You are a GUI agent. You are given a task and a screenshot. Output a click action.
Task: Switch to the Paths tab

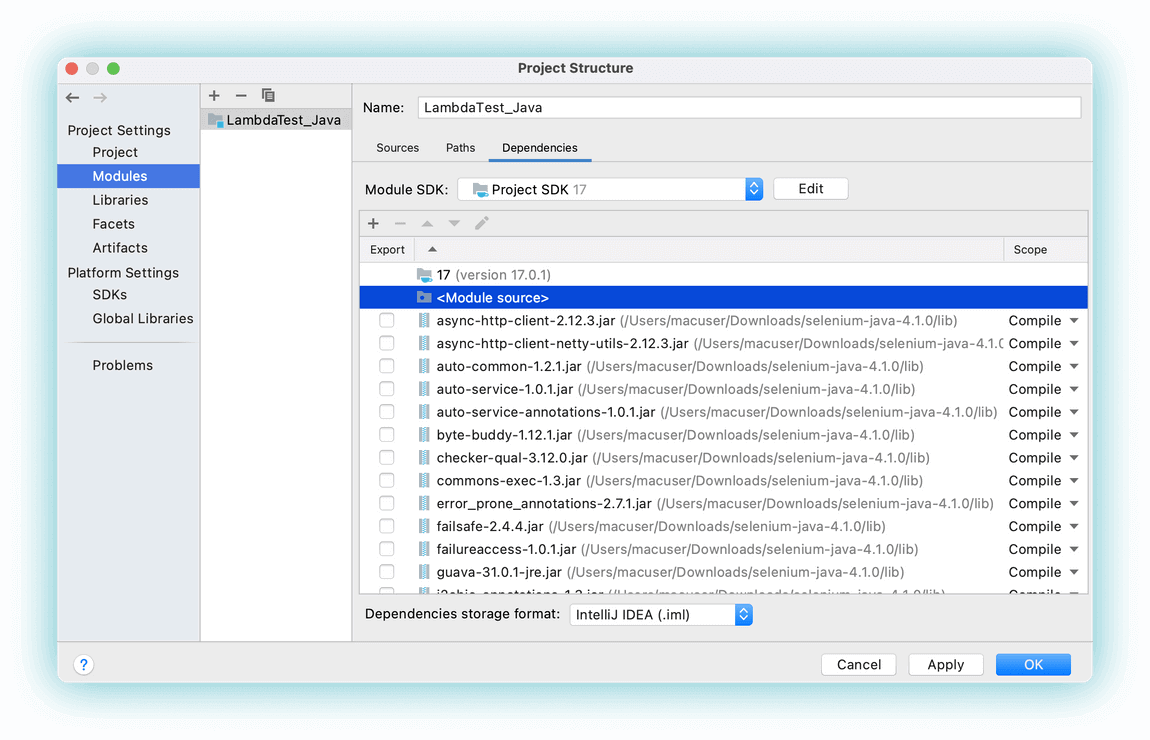click(460, 148)
